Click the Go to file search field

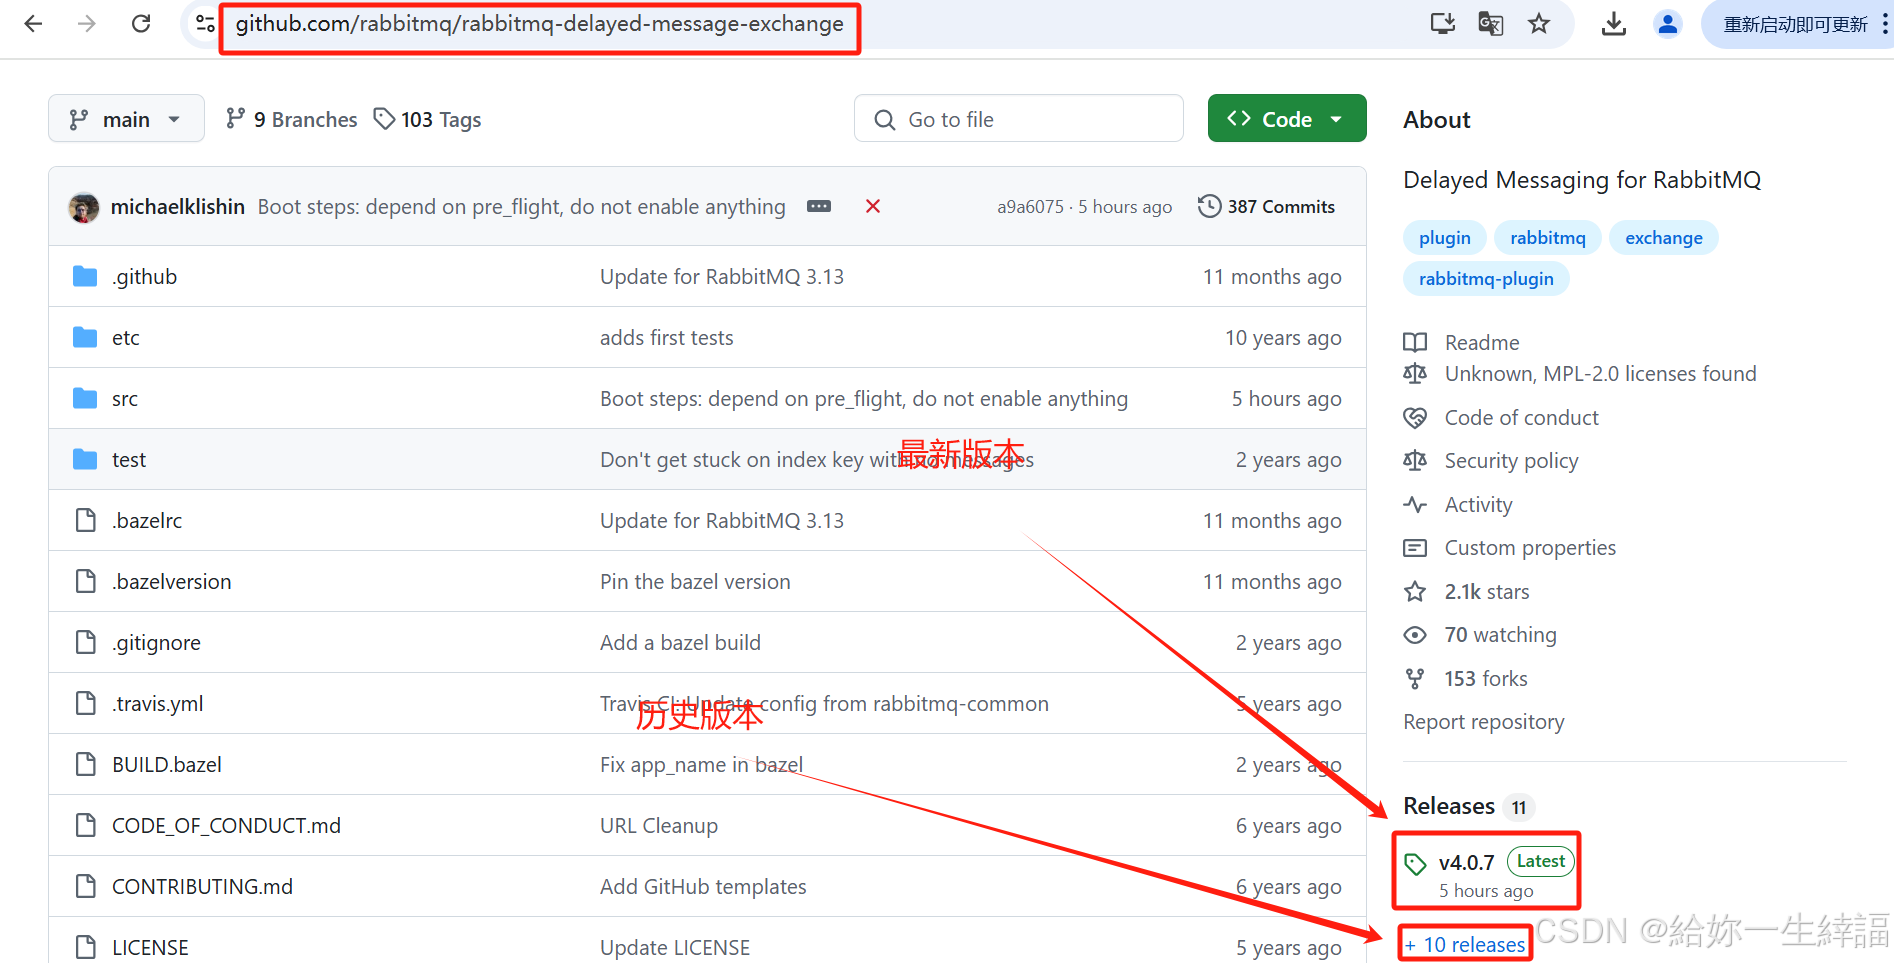point(1019,119)
